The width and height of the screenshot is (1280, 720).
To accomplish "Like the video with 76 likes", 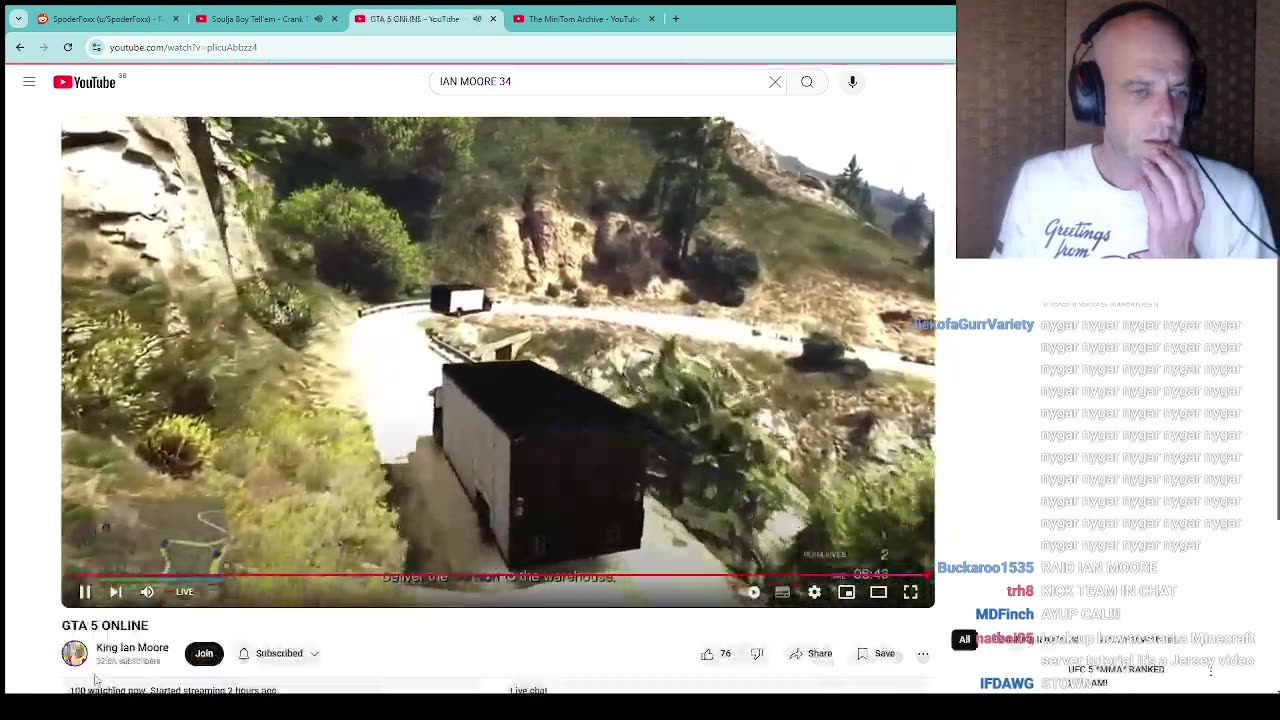I will [716, 654].
